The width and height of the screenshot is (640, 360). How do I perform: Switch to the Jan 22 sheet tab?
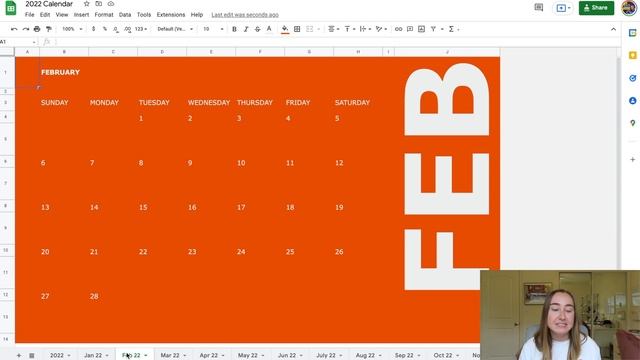97,356
